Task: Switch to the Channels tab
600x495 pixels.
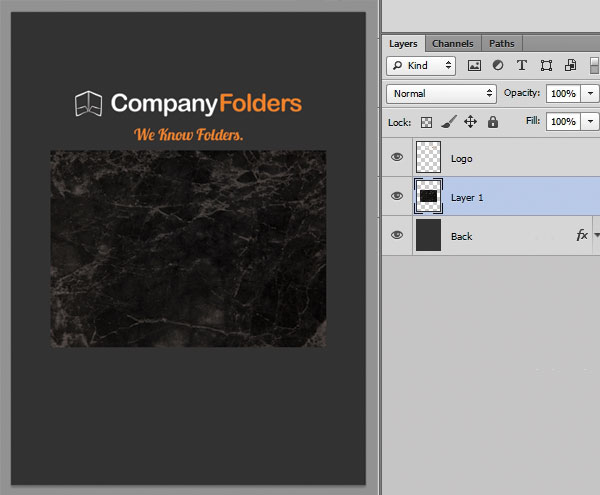Action: tap(453, 44)
